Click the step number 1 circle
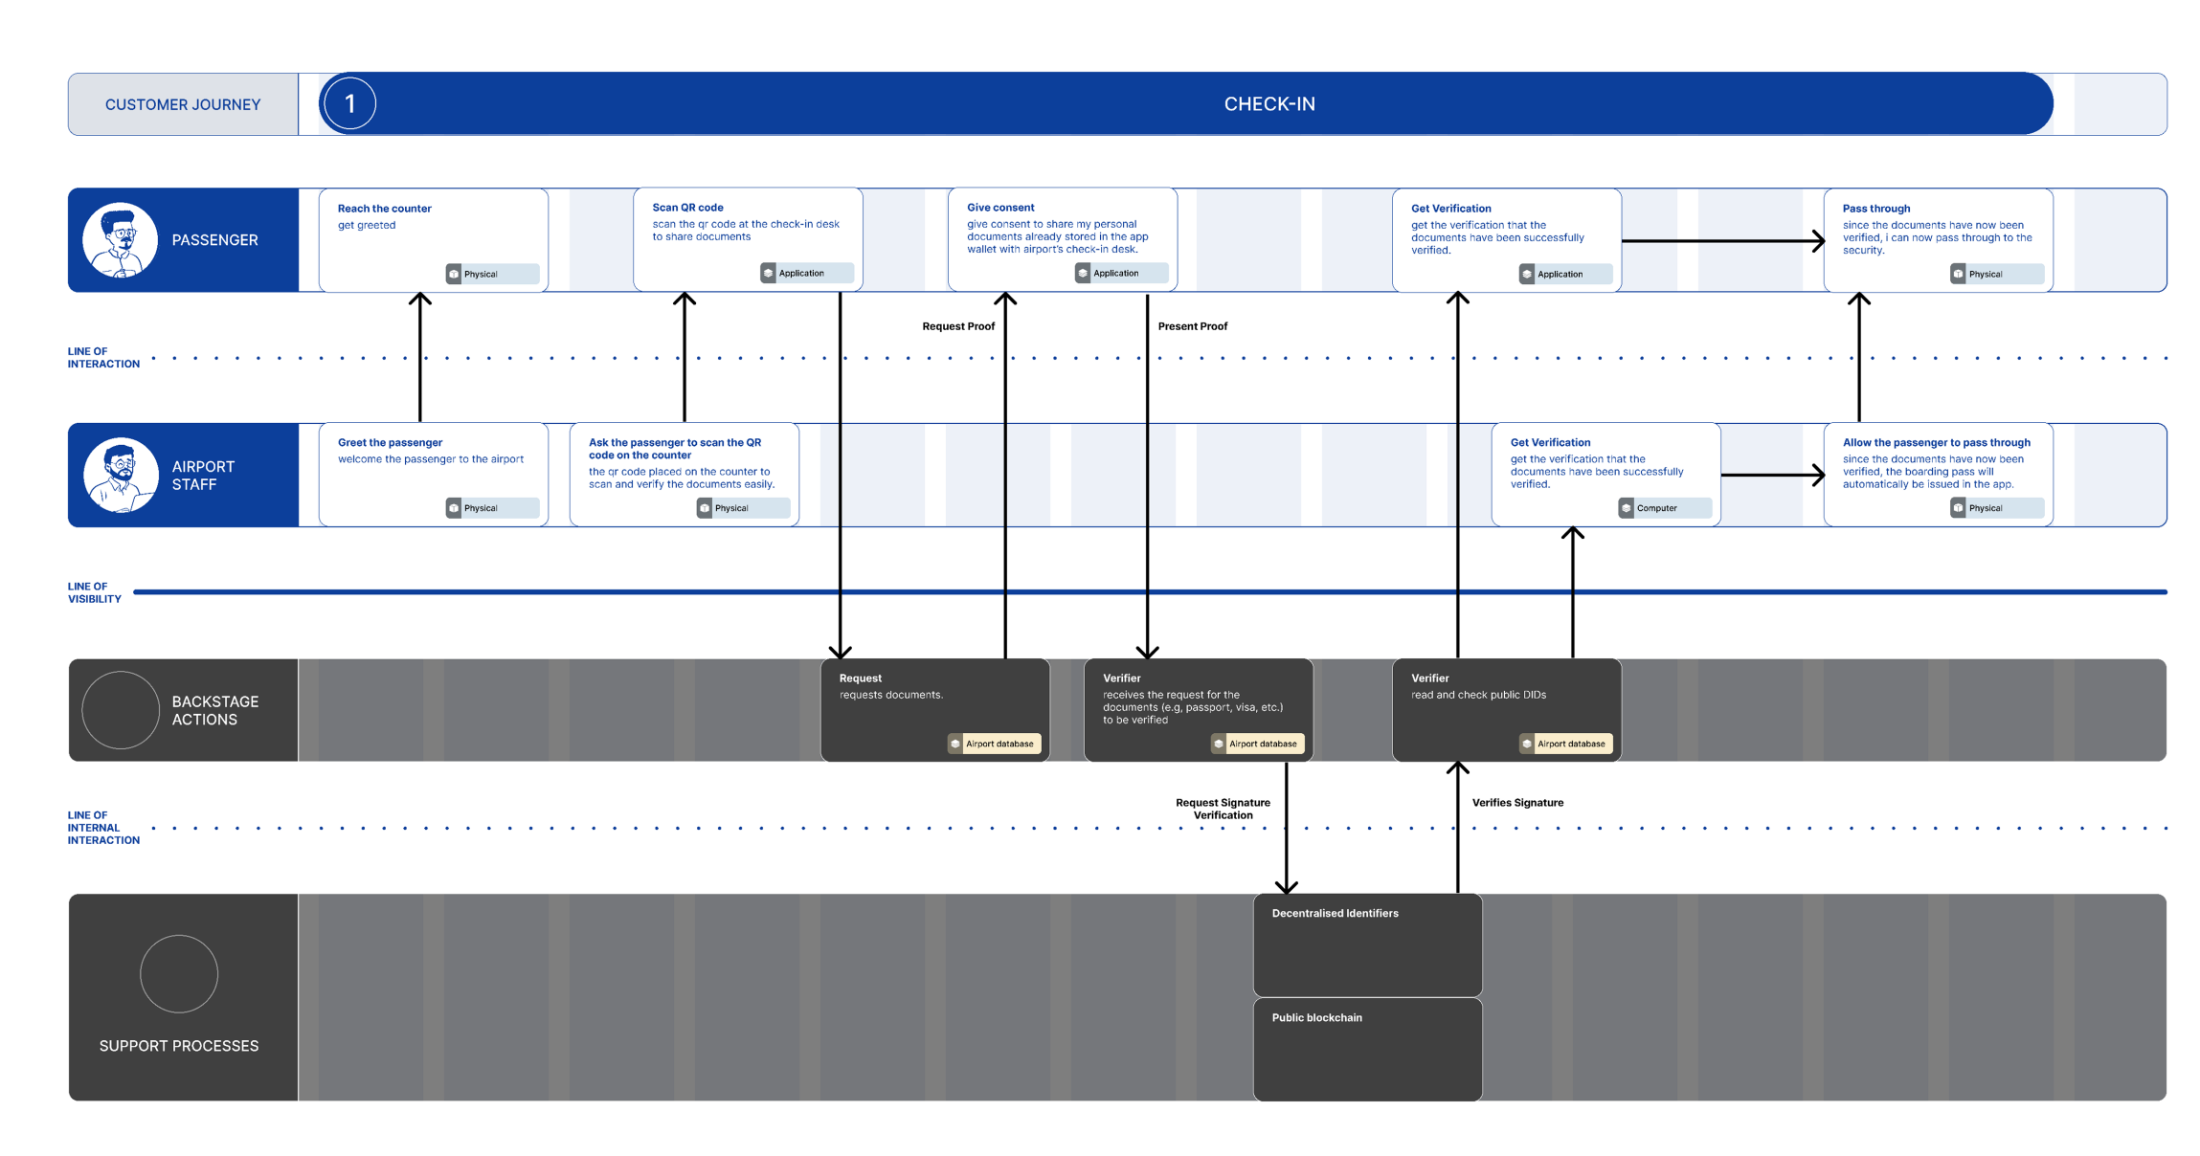The height and width of the screenshot is (1156, 2200). coord(349,103)
